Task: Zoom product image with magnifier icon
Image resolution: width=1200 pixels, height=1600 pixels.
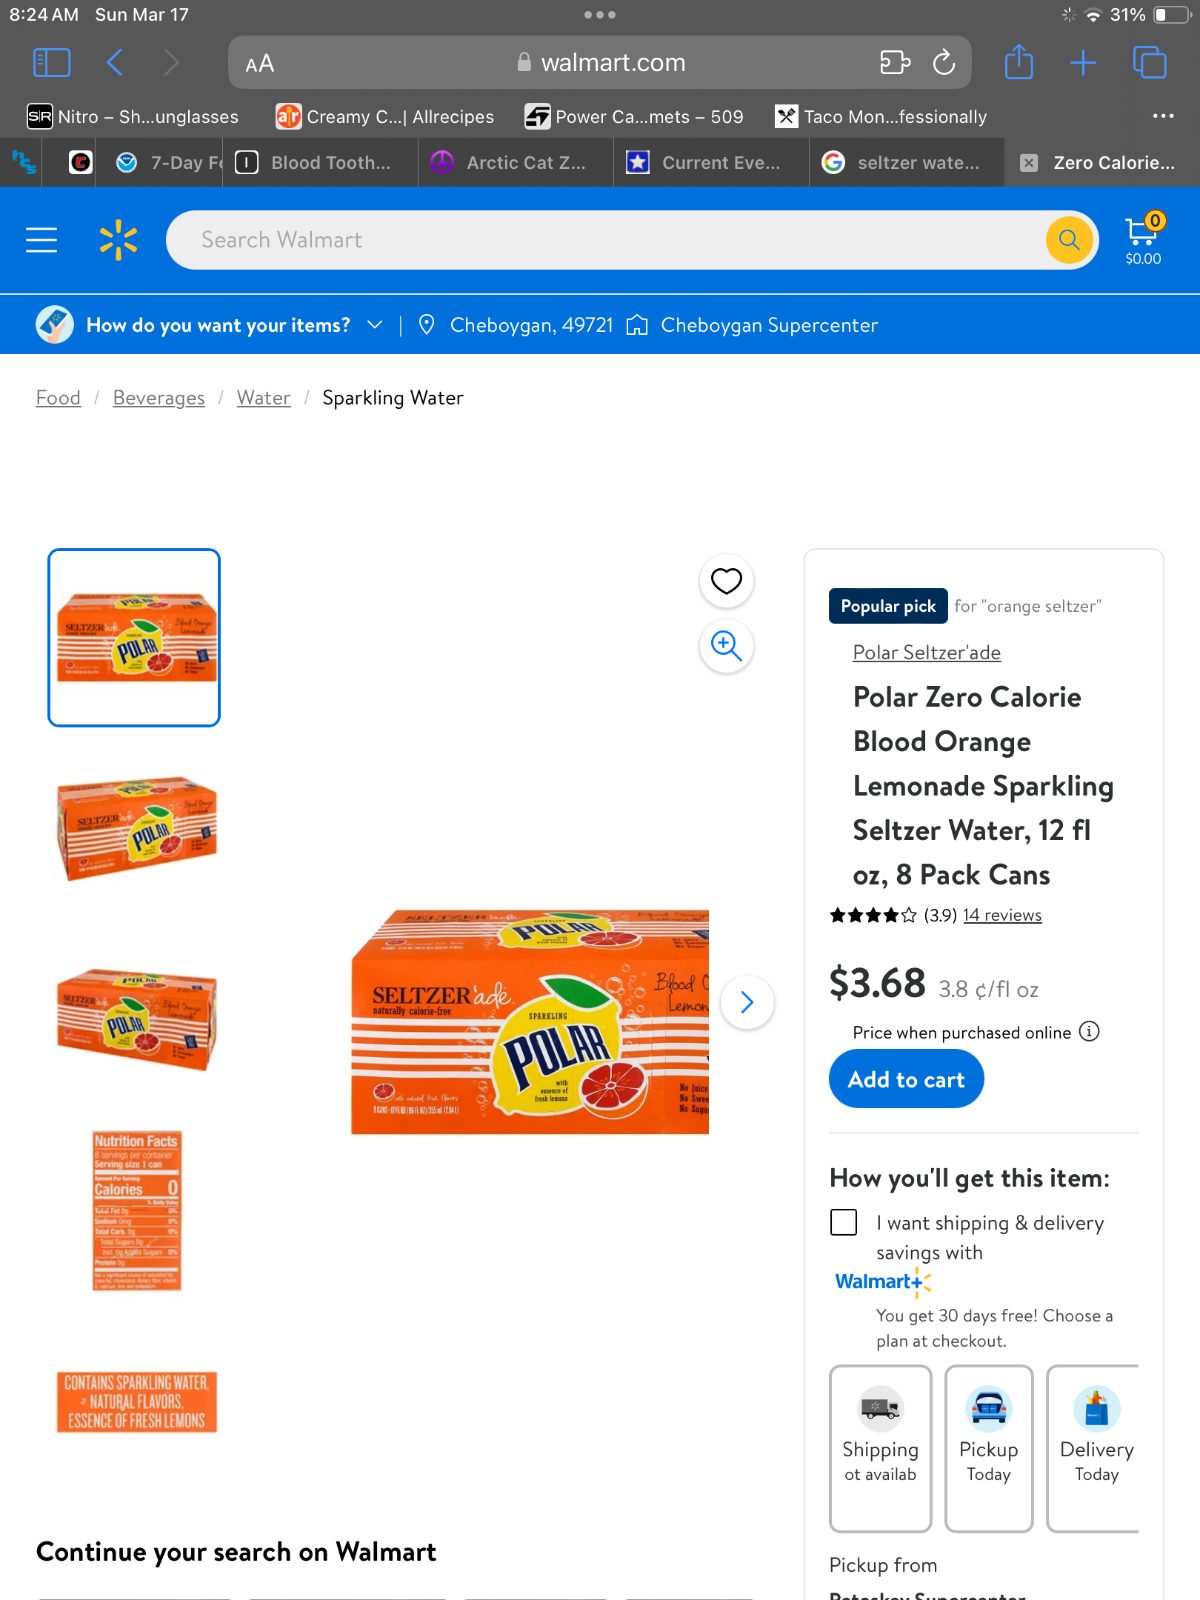Action: (726, 646)
